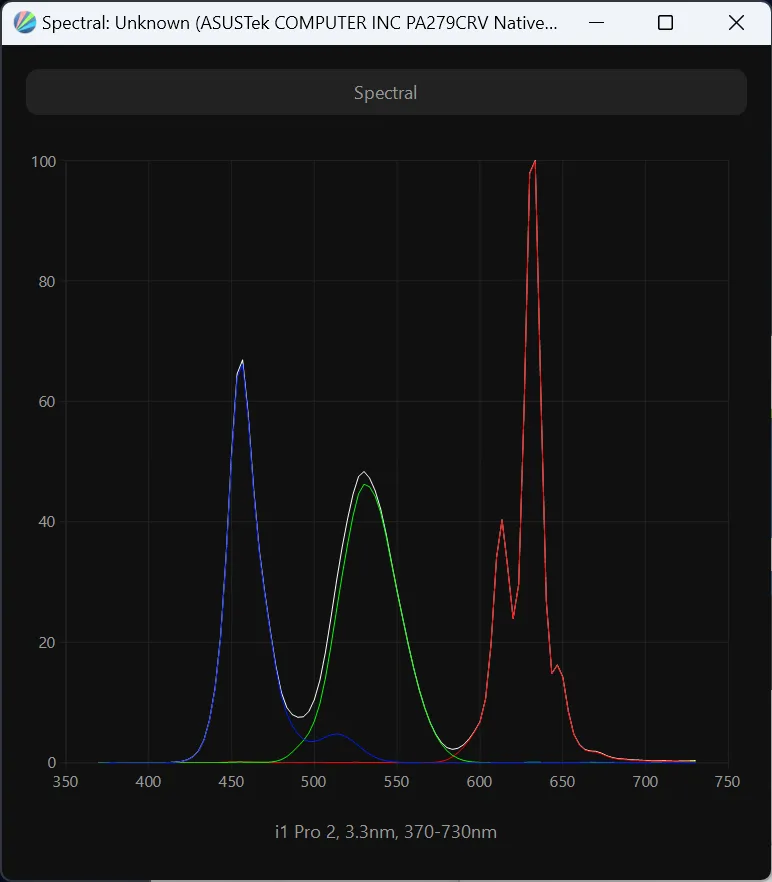Close the Spectral window
The width and height of the screenshot is (772, 882).
coord(736,22)
